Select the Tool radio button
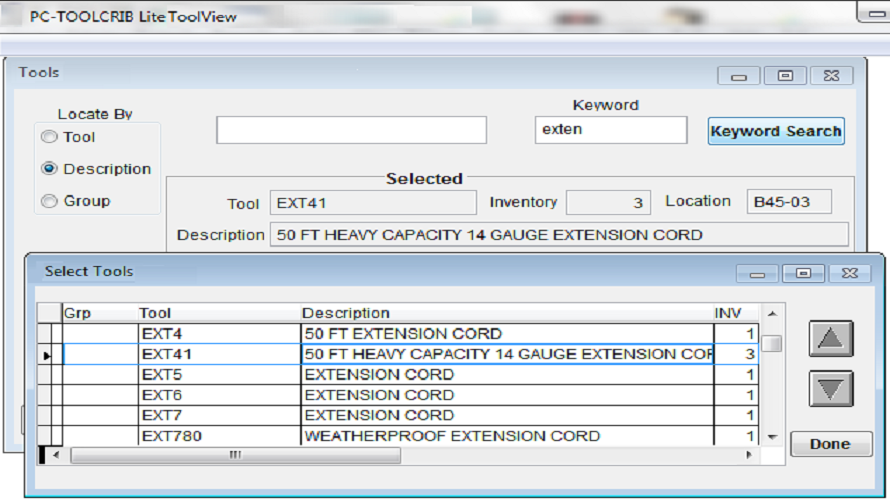890x500 pixels. click(x=49, y=137)
